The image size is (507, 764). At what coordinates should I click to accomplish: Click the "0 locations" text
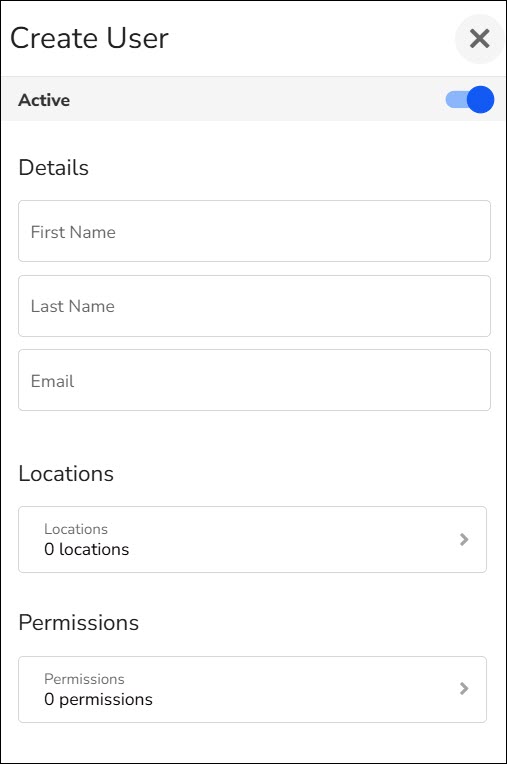pyautogui.click(x=87, y=550)
